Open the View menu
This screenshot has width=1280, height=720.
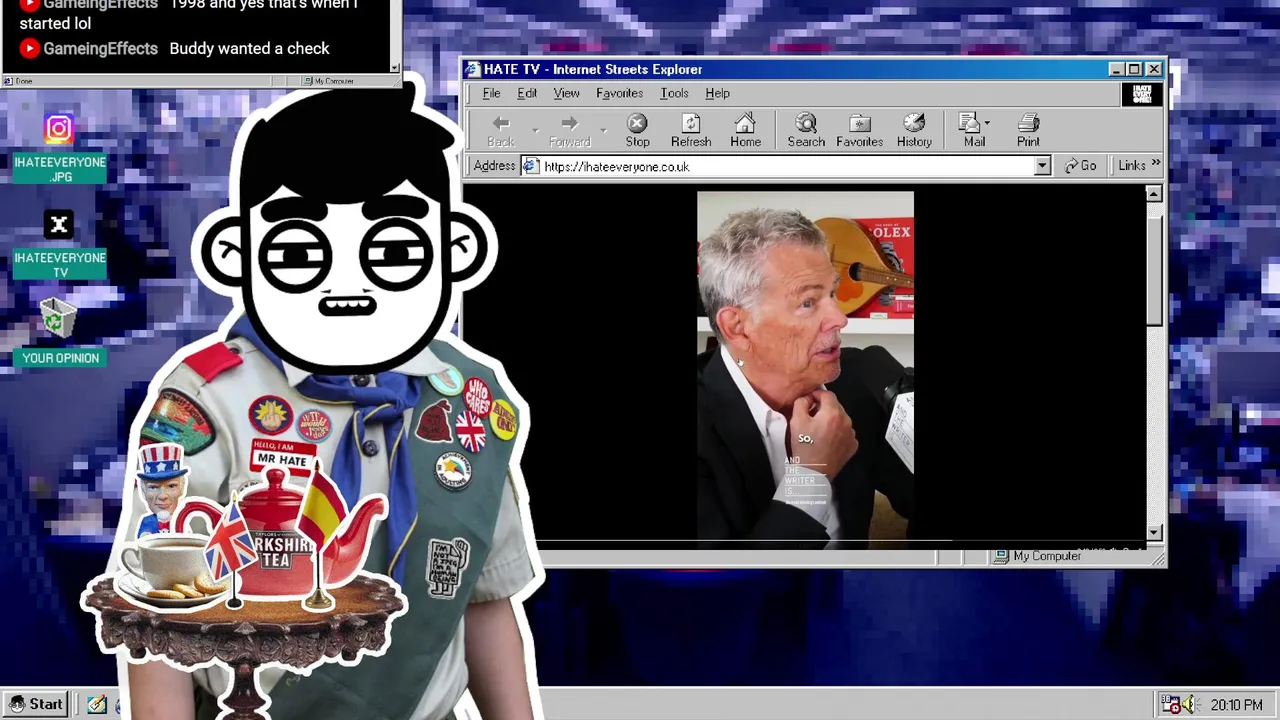pyautogui.click(x=566, y=93)
